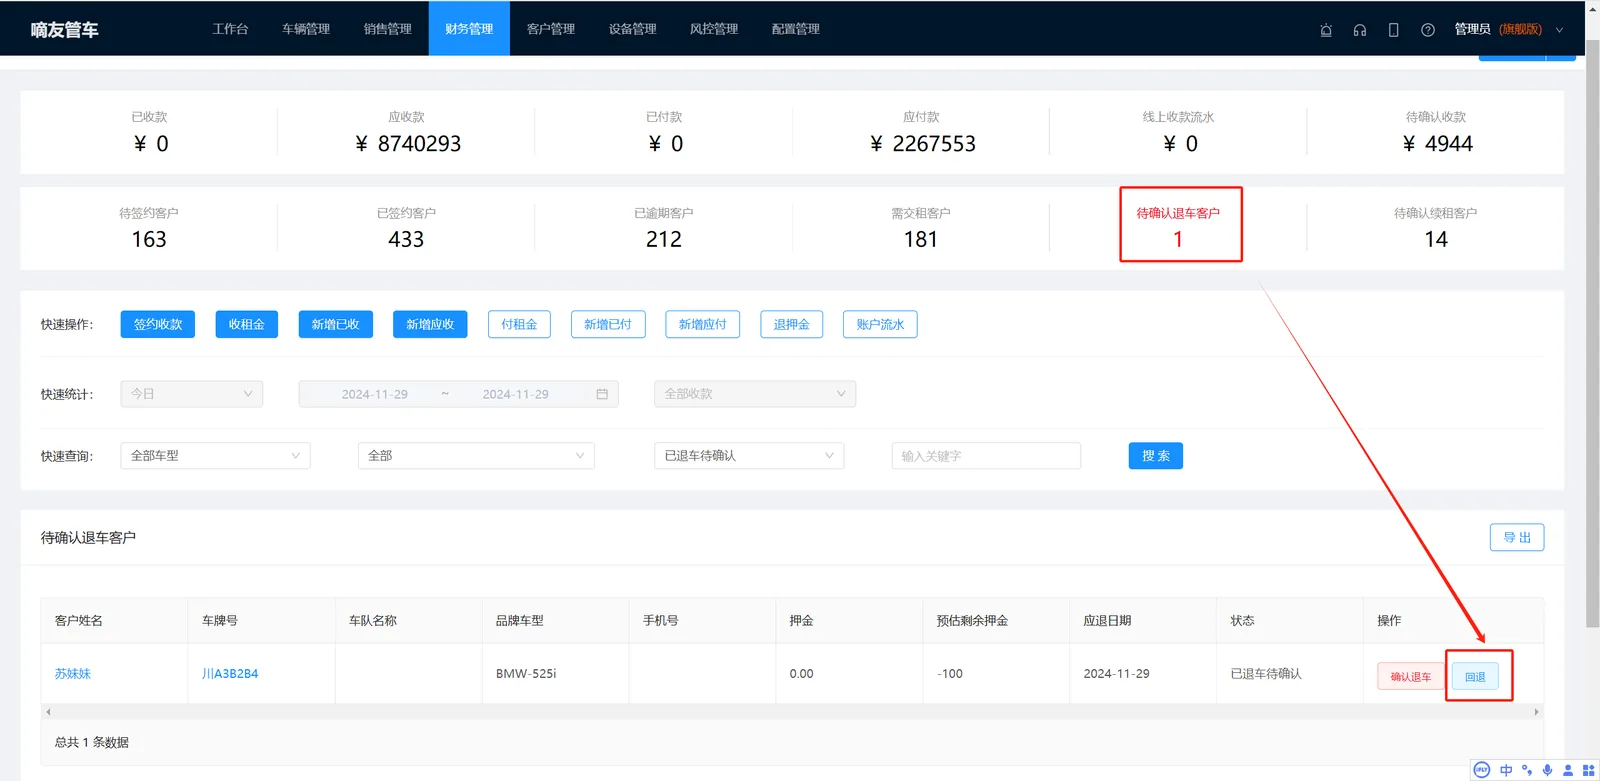The width and height of the screenshot is (1600, 781).
Task: Open the mobile phone icon in header
Action: pyautogui.click(x=1394, y=30)
